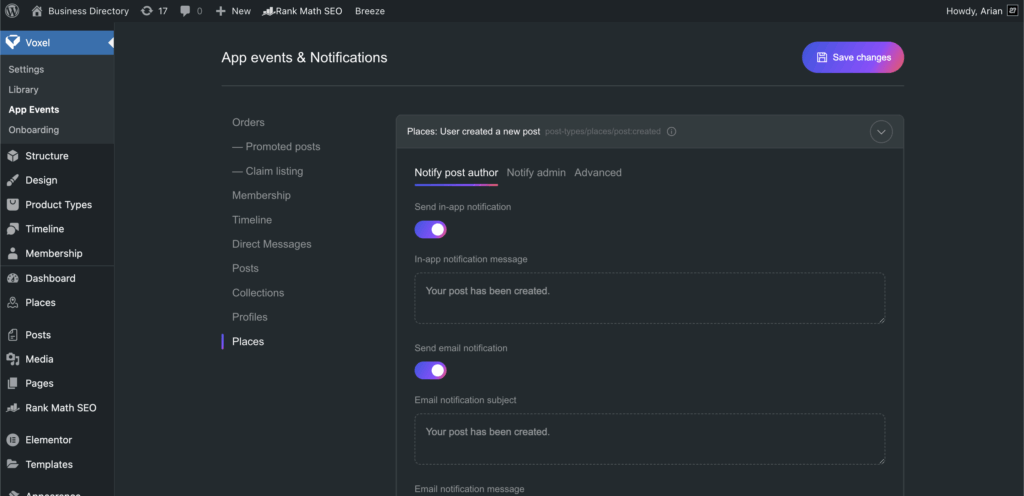Collapse the Places event panel chevron

click(x=880, y=132)
